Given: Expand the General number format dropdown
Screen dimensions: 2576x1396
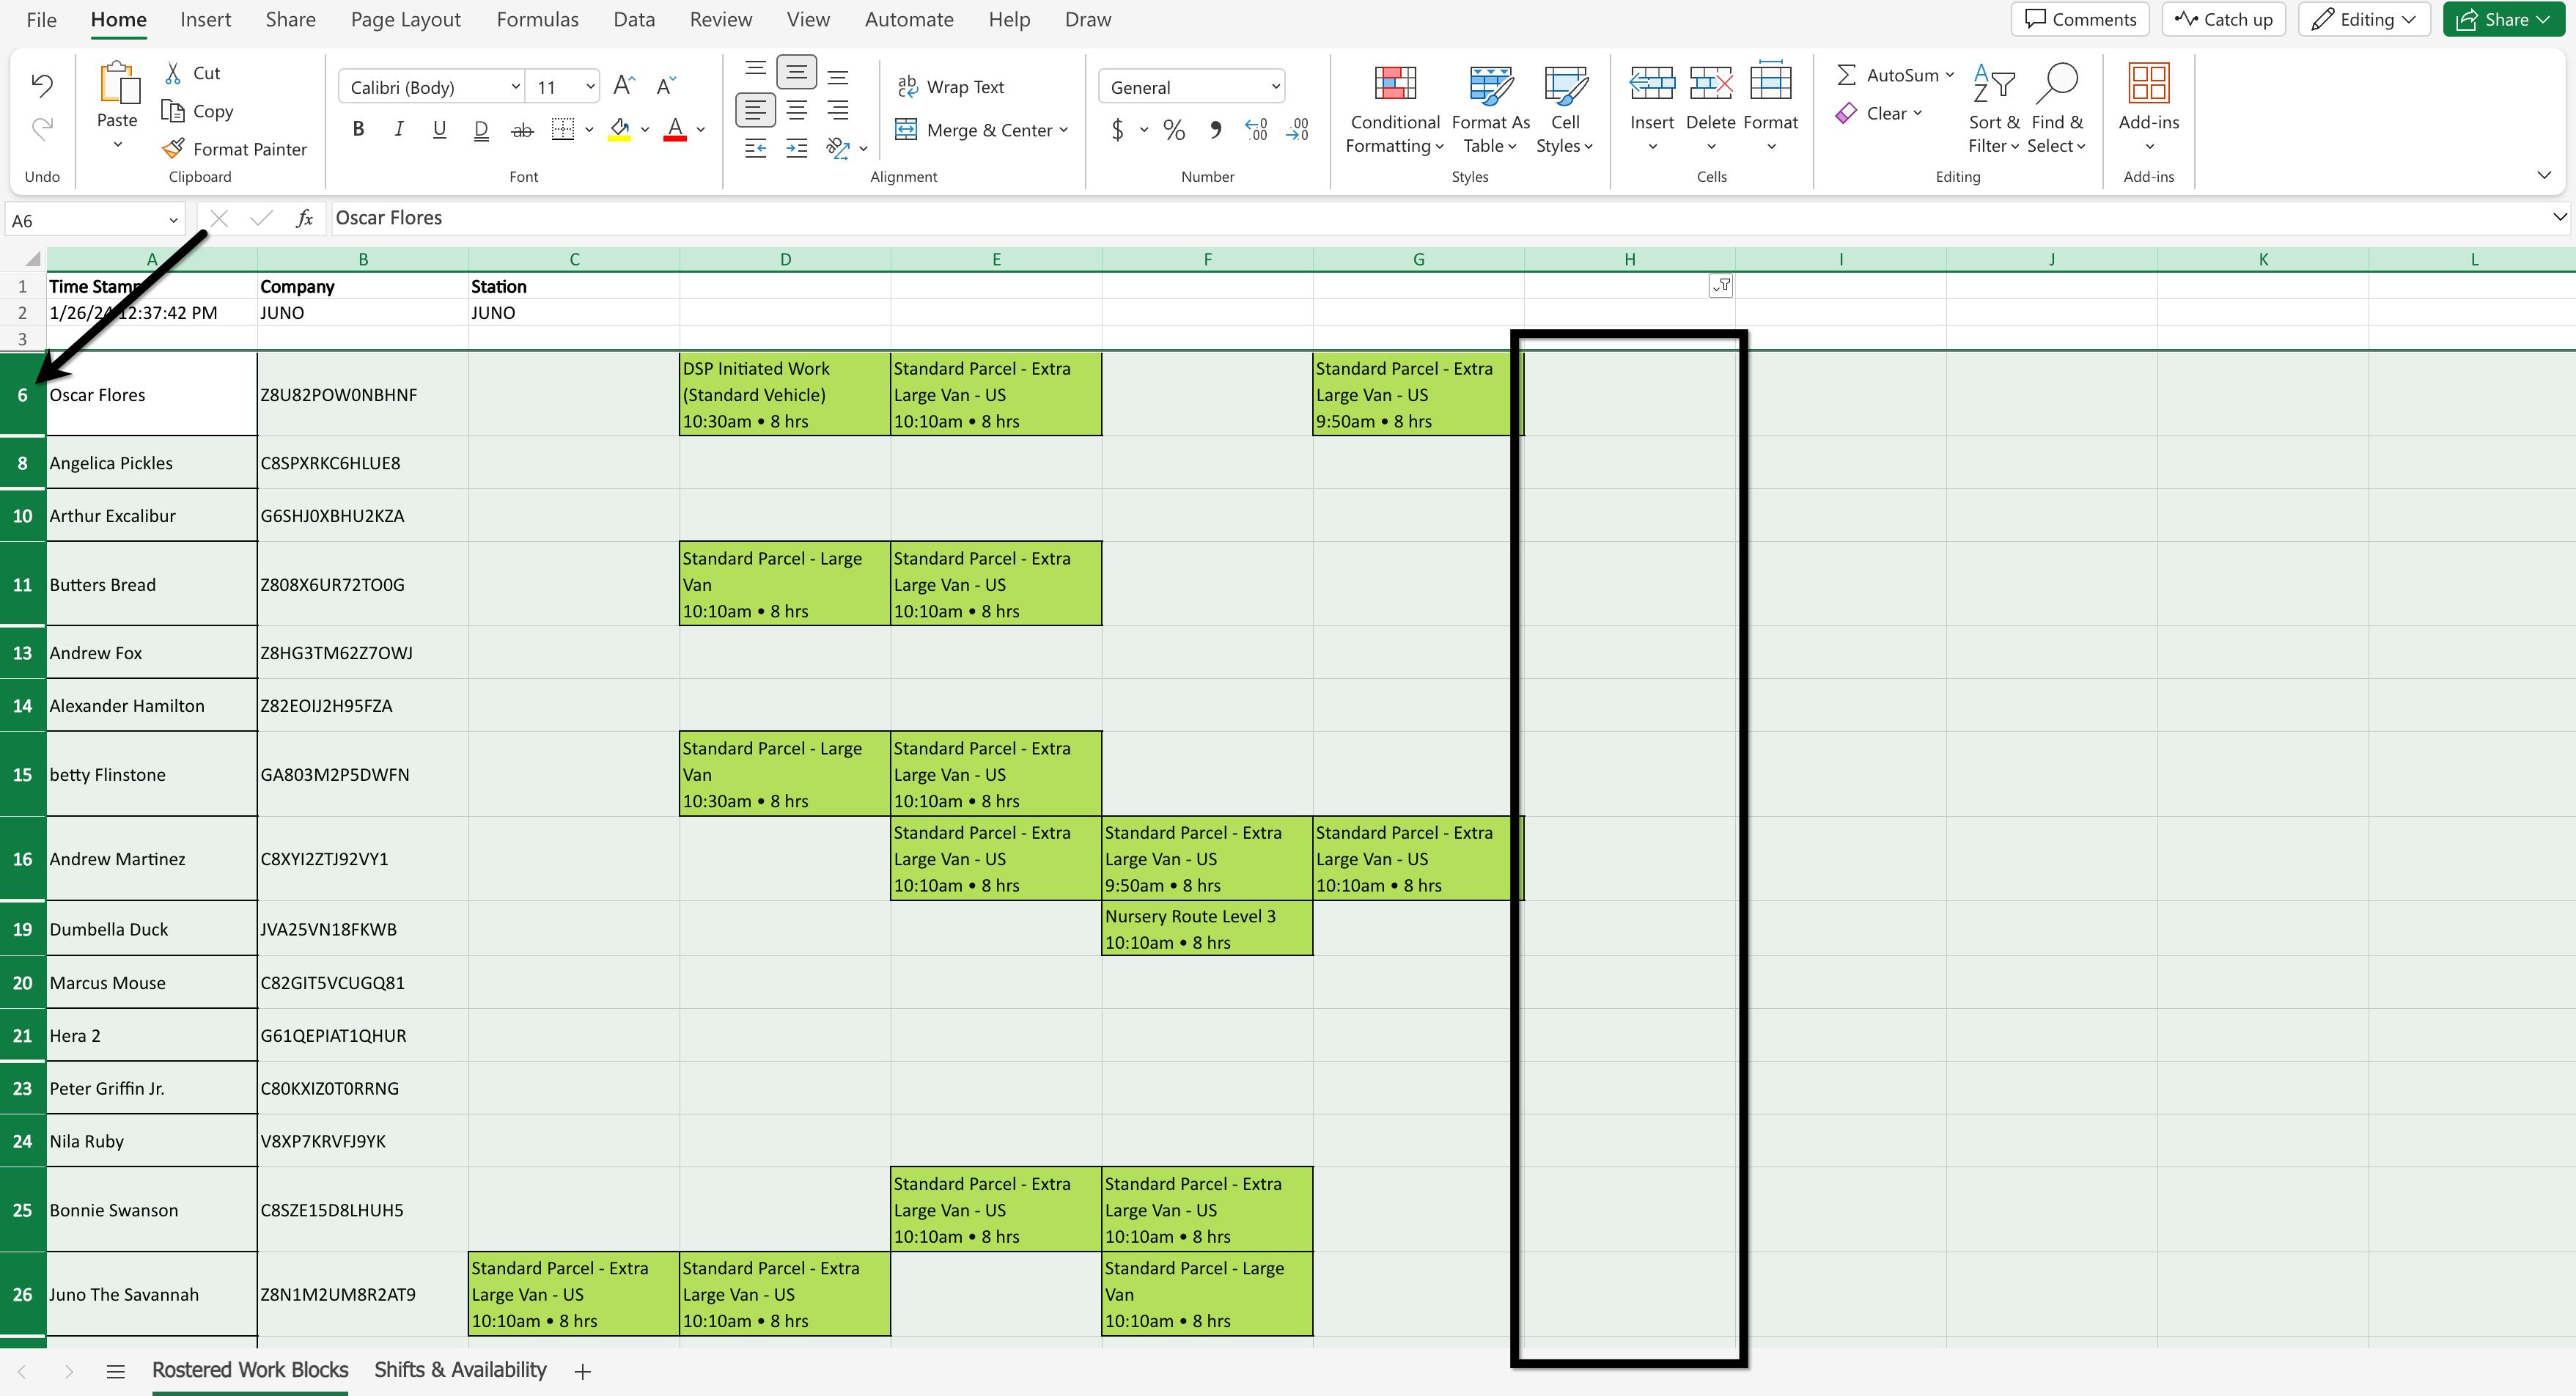Looking at the screenshot, I should tap(1275, 87).
